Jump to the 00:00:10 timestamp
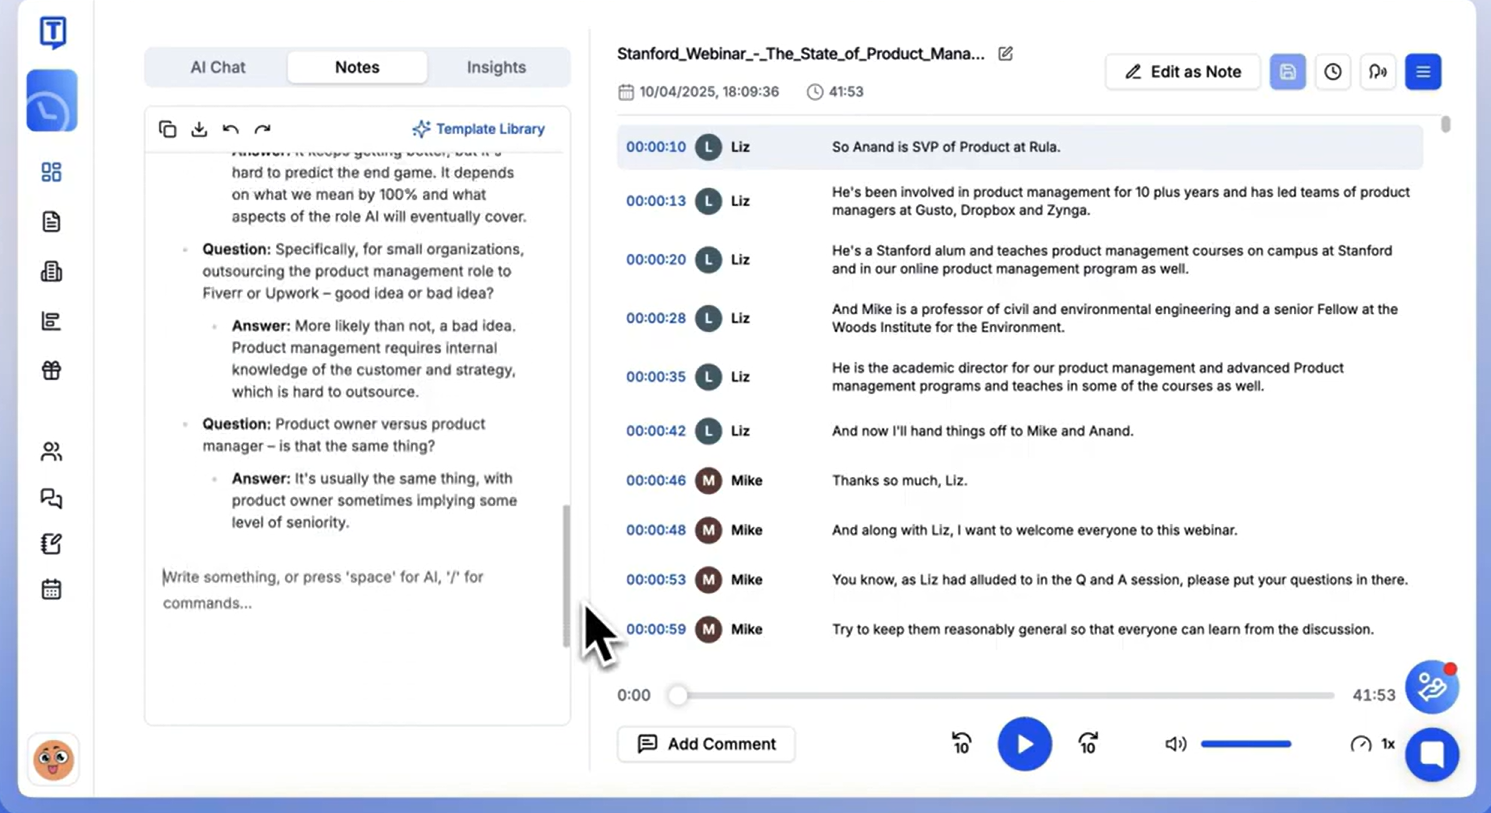The image size is (1491, 813). coord(656,147)
